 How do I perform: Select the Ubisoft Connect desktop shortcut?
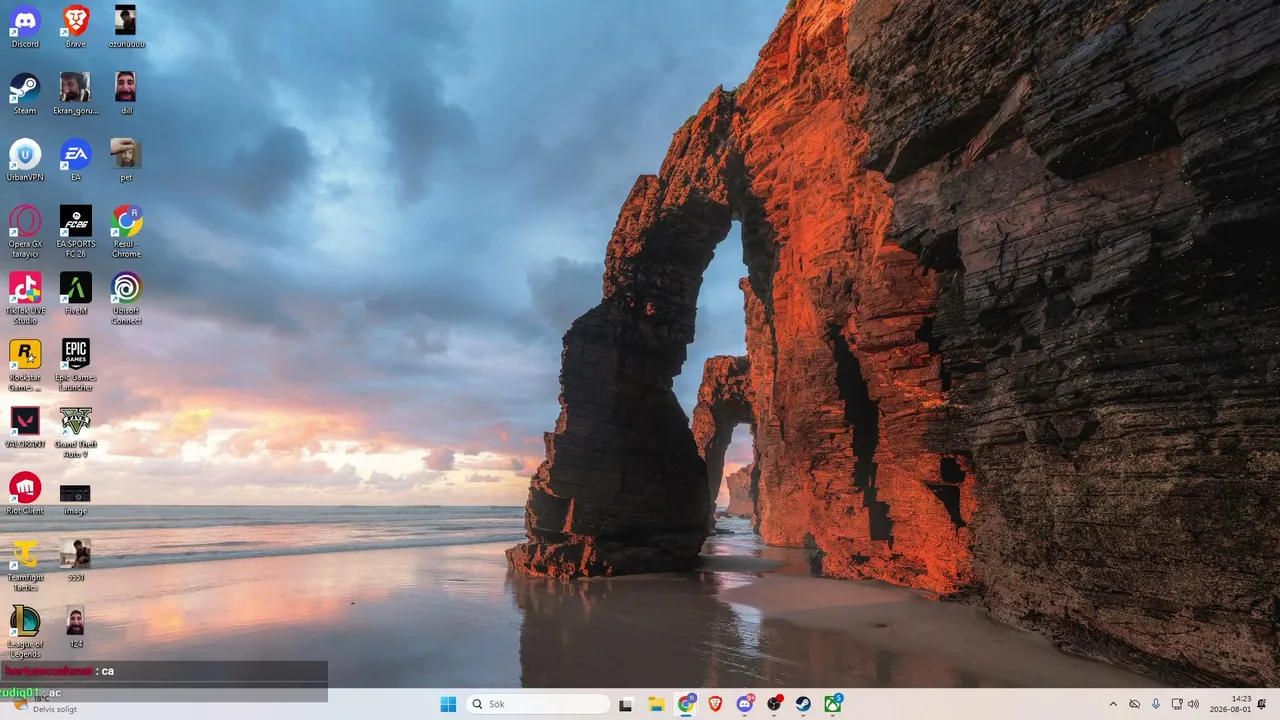coord(127,299)
